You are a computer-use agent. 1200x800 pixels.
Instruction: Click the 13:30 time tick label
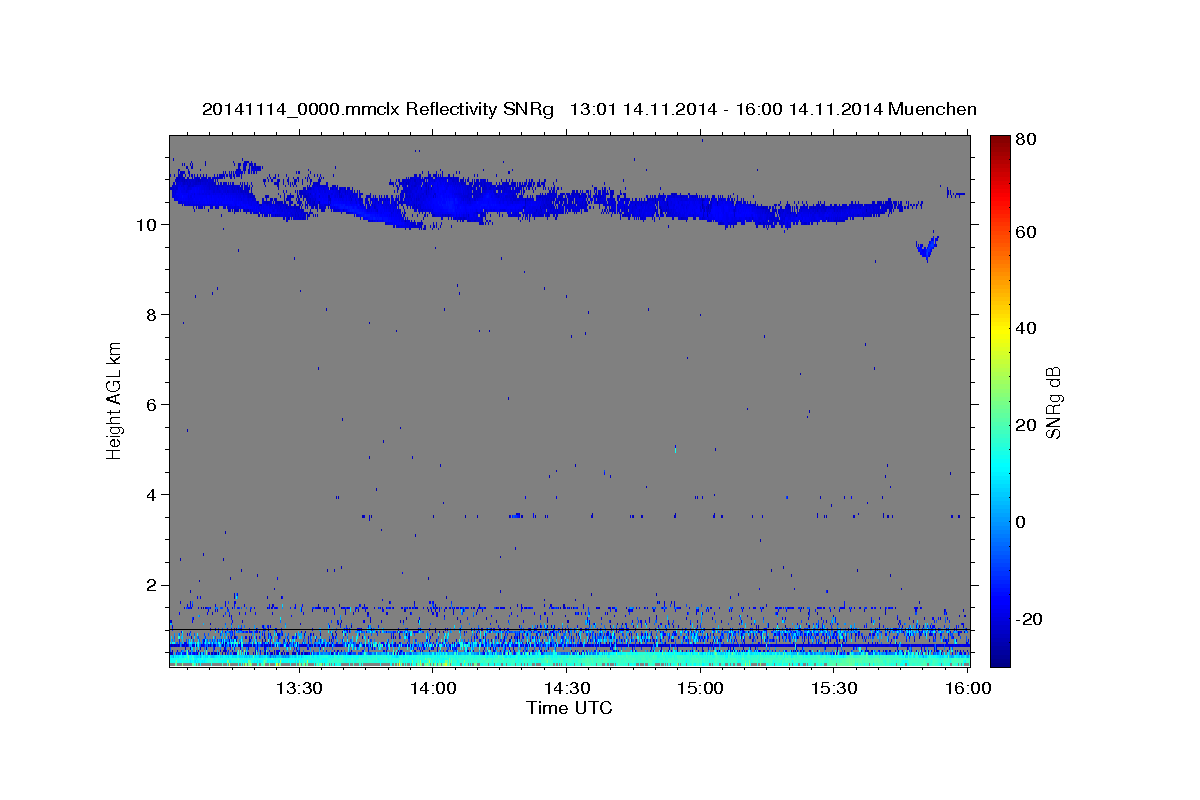pos(299,688)
